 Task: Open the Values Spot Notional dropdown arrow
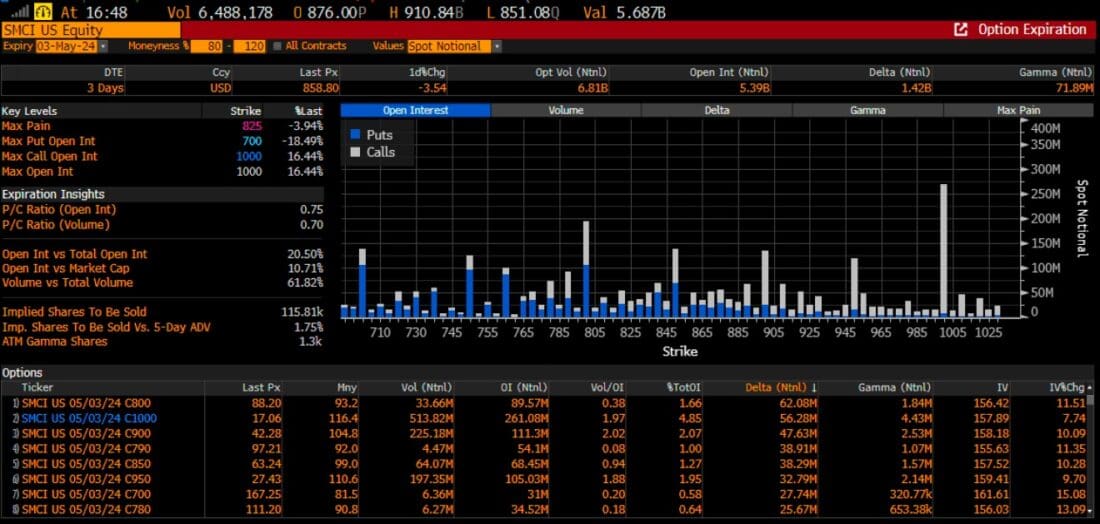point(497,46)
